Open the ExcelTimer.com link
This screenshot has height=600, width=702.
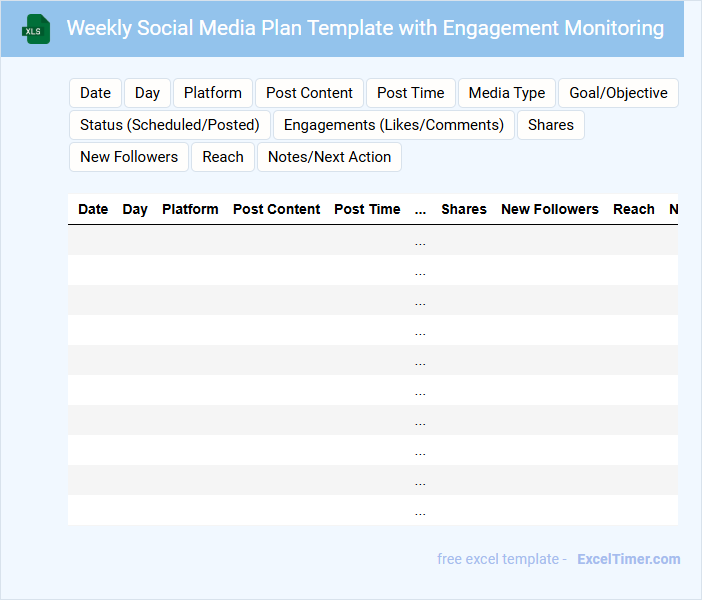click(x=628, y=559)
